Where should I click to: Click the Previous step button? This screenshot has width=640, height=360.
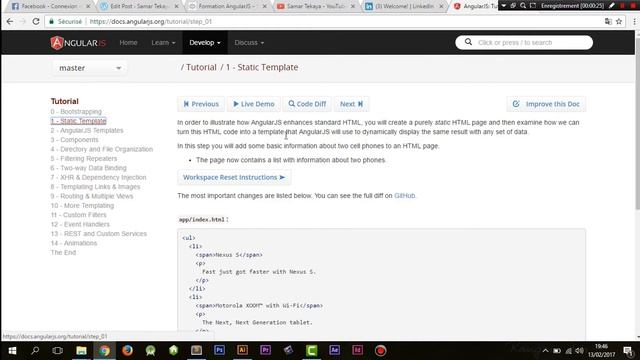click(x=201, y=104)
